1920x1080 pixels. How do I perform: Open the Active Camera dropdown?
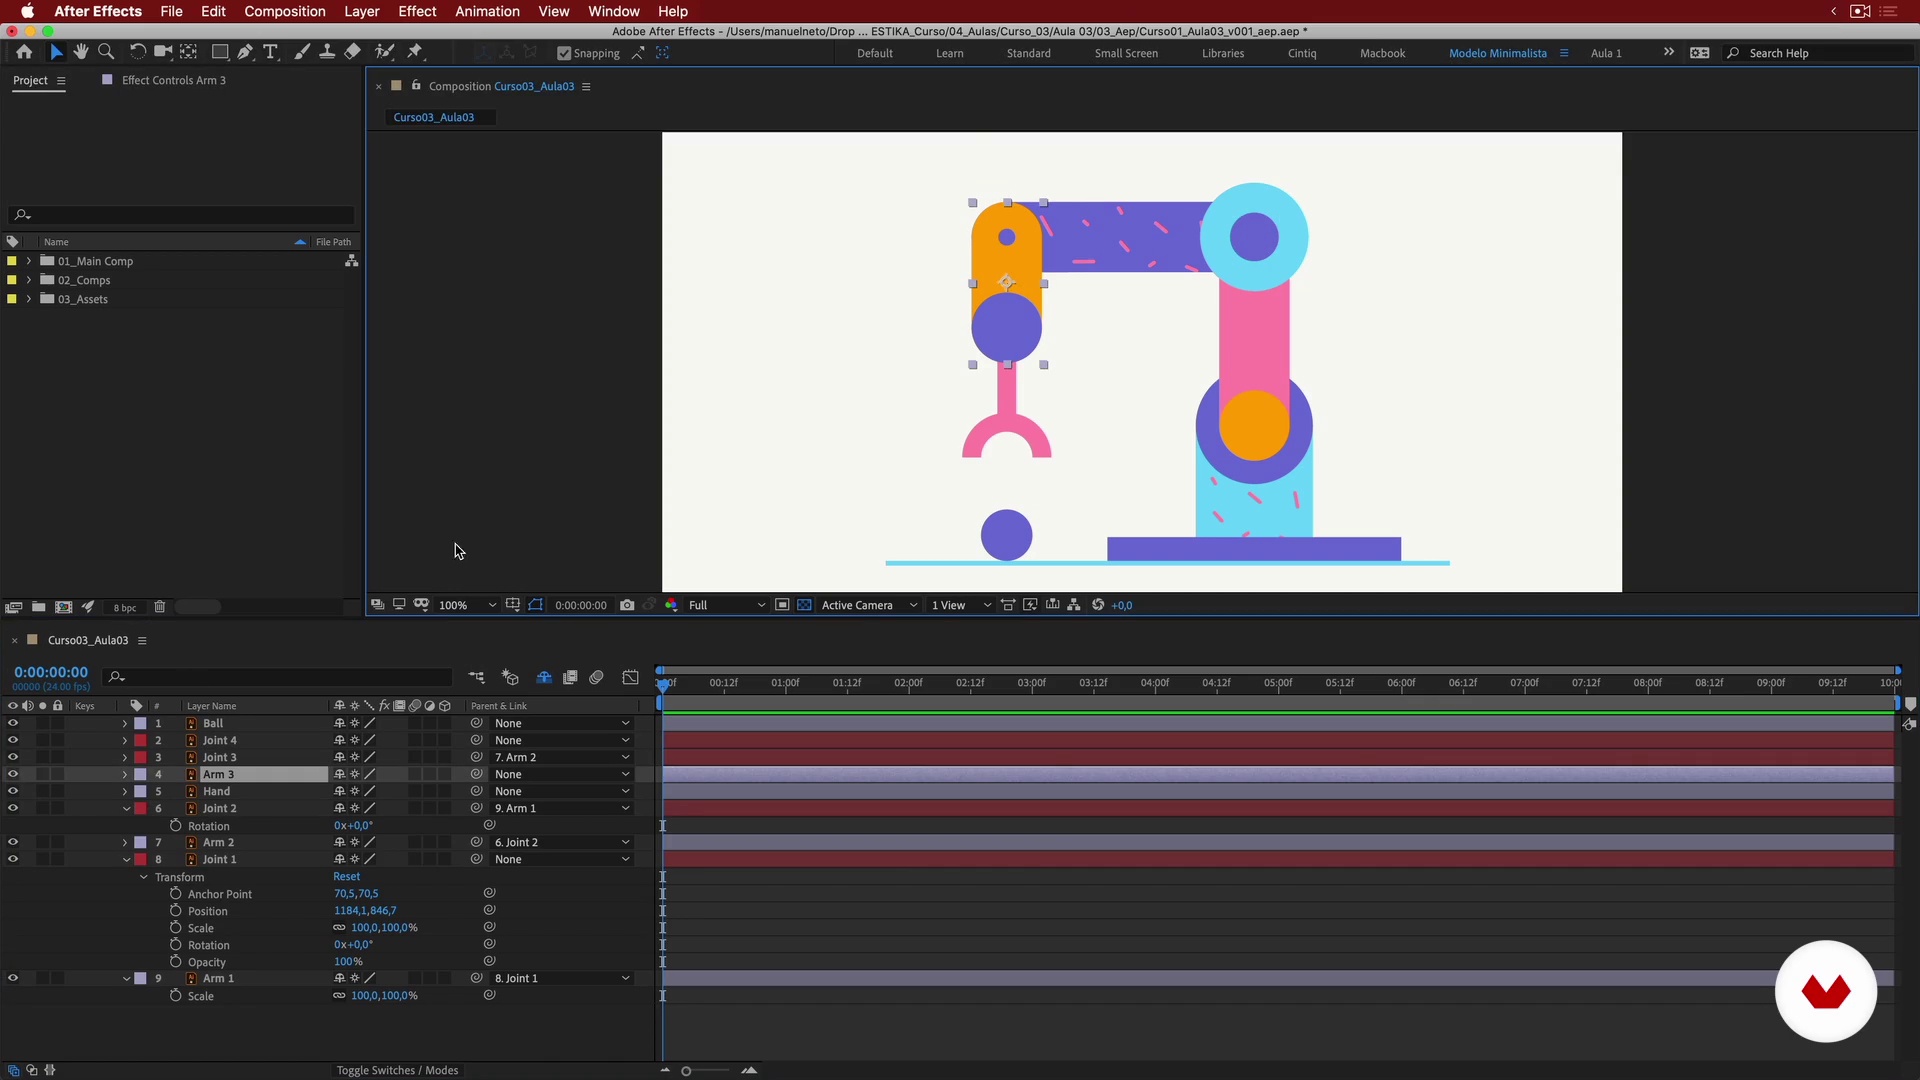(869, 605)
